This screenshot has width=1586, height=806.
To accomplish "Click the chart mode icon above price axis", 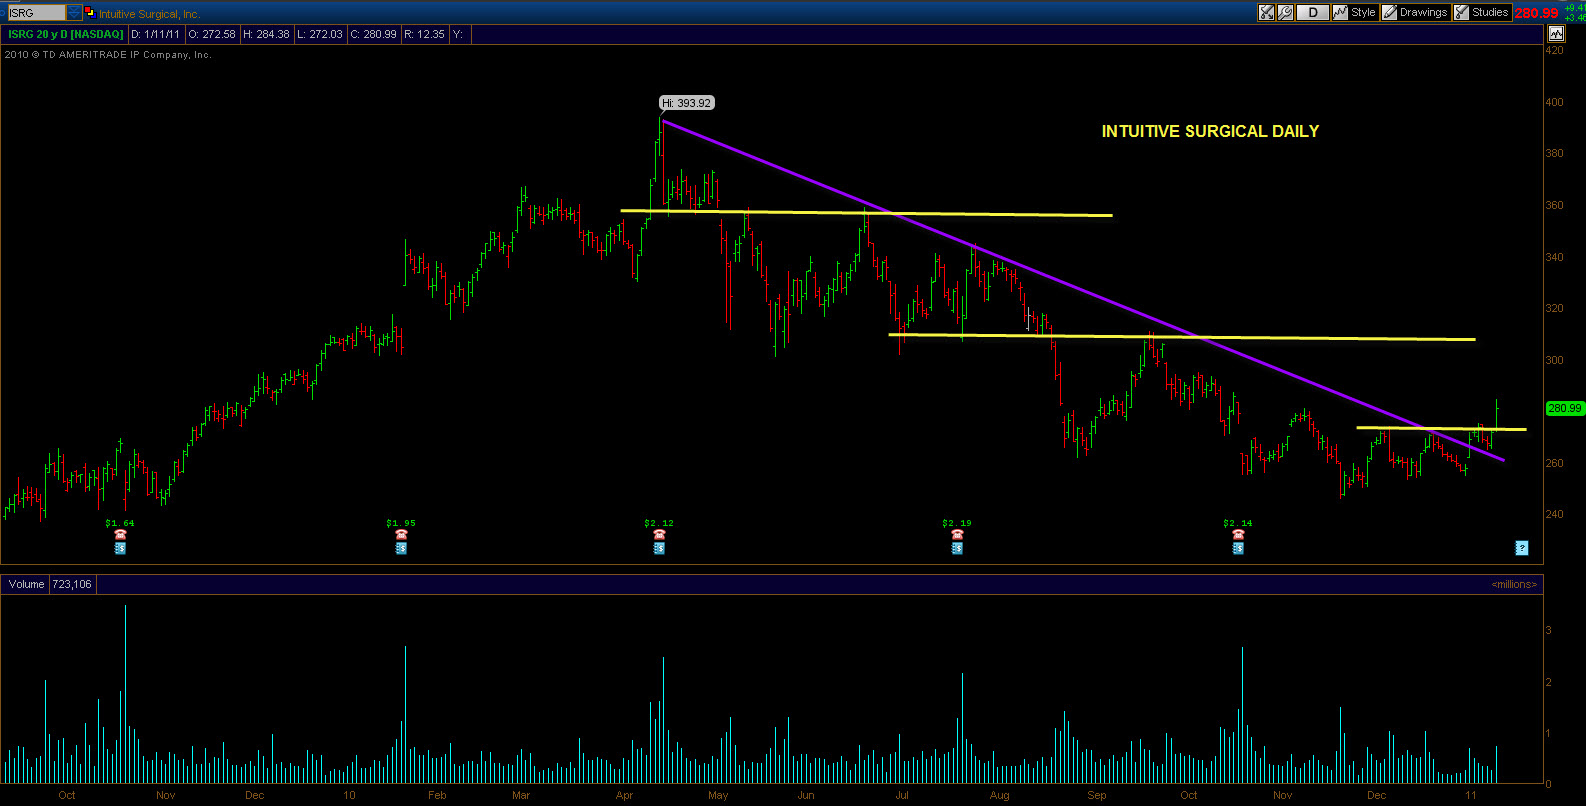I will tap(1555, 34).
